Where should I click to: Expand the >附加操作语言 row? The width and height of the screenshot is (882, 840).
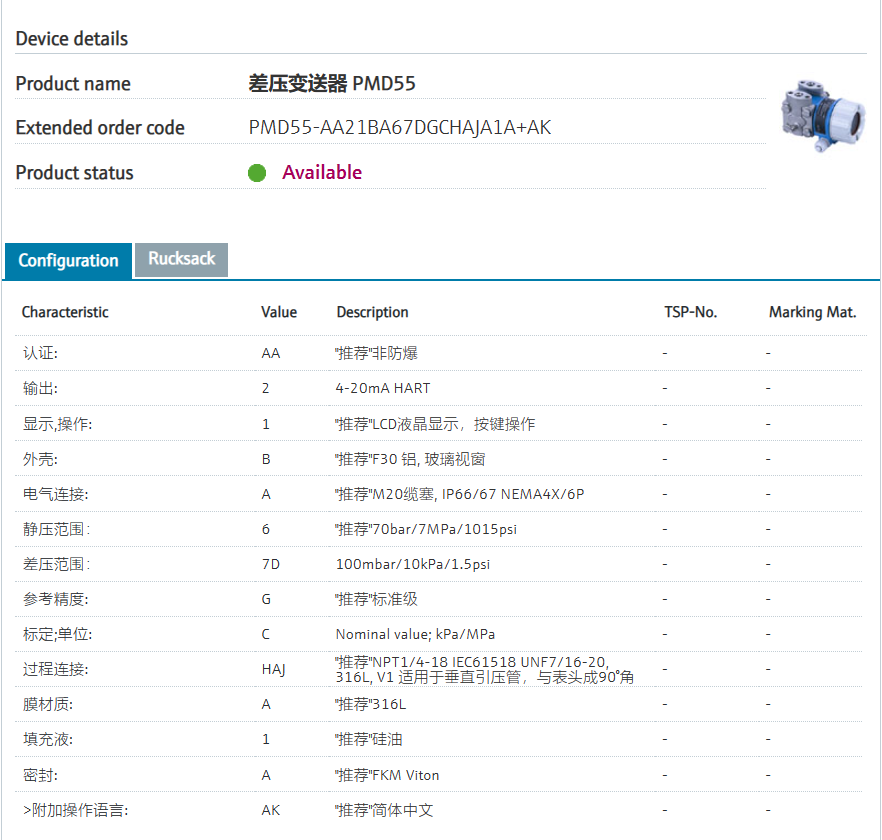(75, 810)
